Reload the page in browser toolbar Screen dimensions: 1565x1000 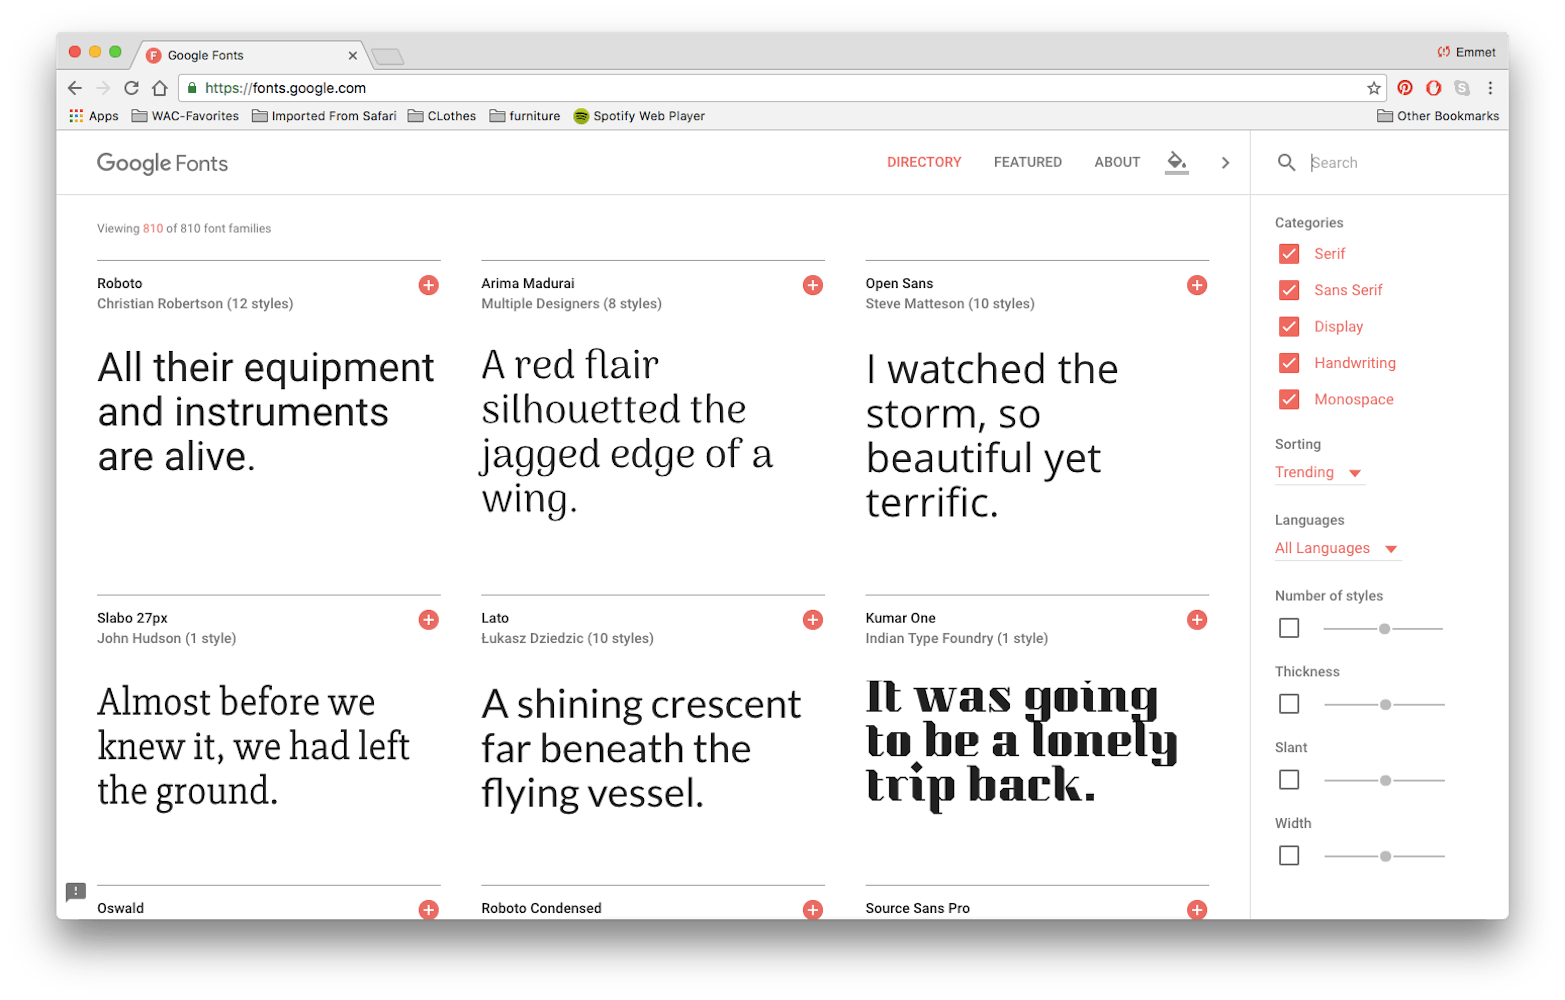(131, 88)
